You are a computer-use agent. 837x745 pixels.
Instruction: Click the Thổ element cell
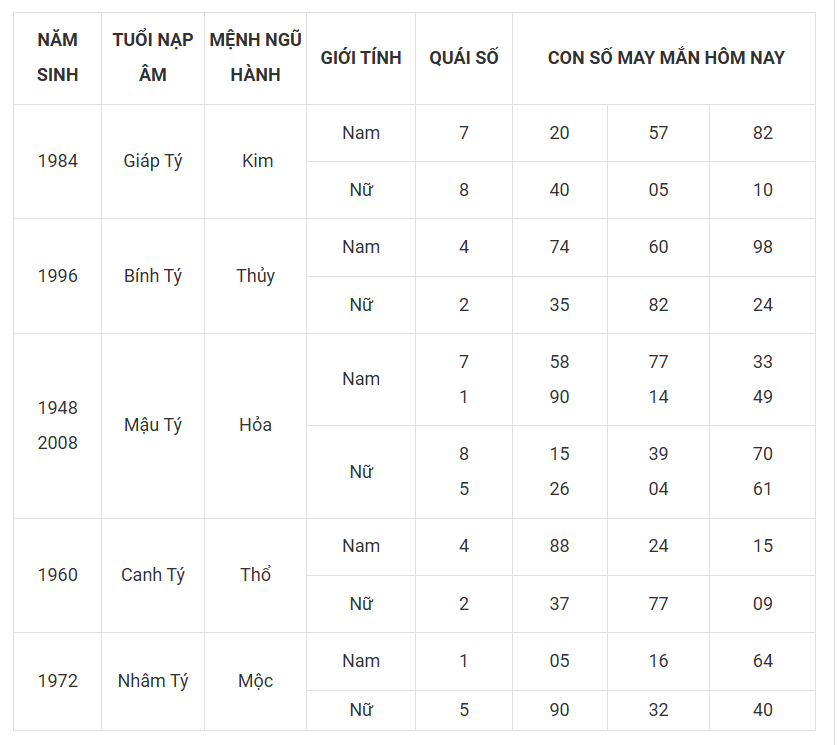tap(255, 575)
